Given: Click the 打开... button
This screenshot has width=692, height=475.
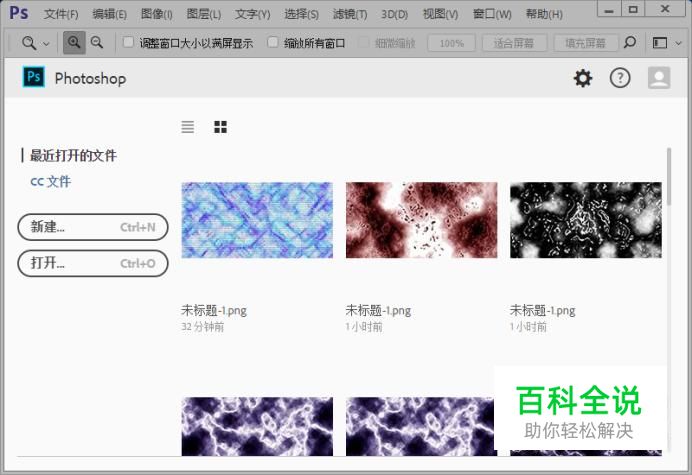Looking at the screenshot, I should (x=93, y=263).
